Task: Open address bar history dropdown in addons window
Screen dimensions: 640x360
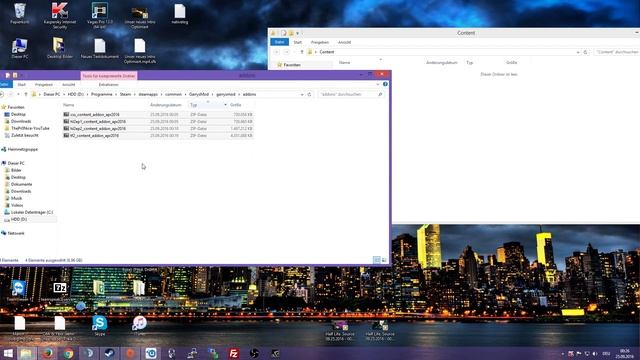Action: (302, 94)
